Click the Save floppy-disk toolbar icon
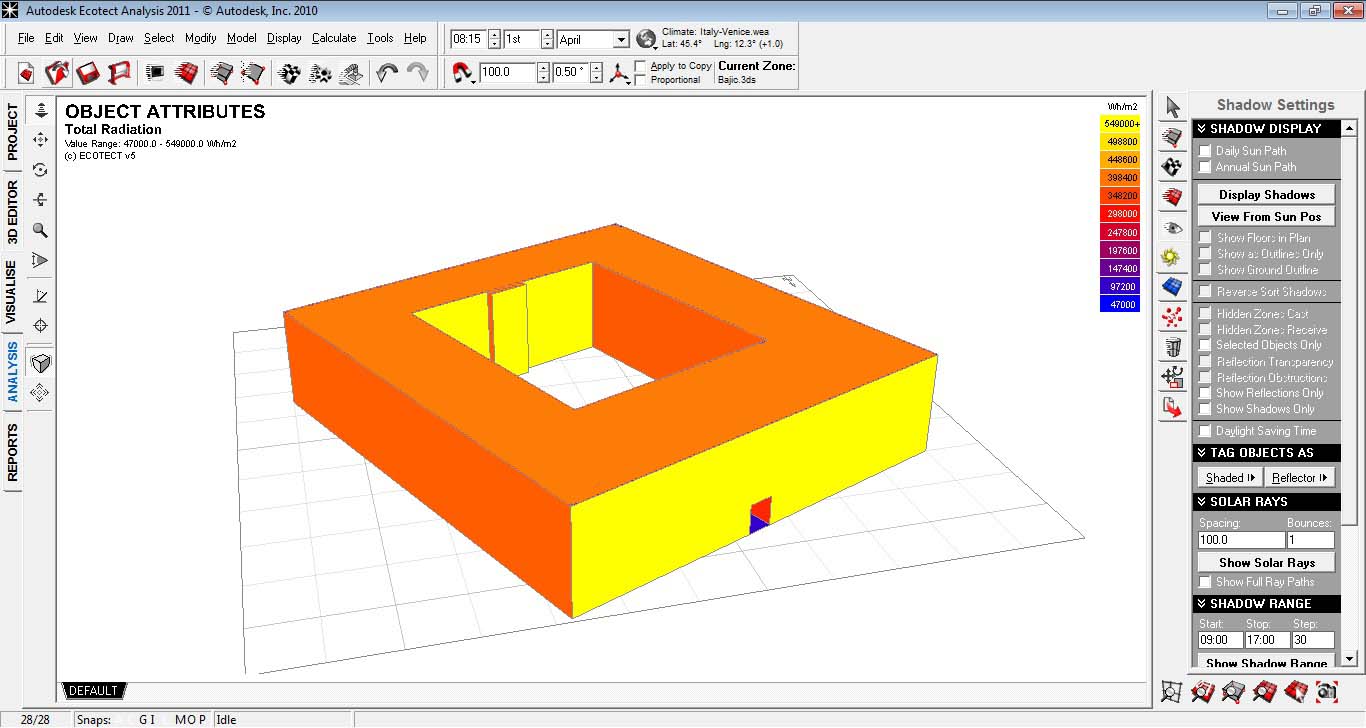 pos(89,73)
